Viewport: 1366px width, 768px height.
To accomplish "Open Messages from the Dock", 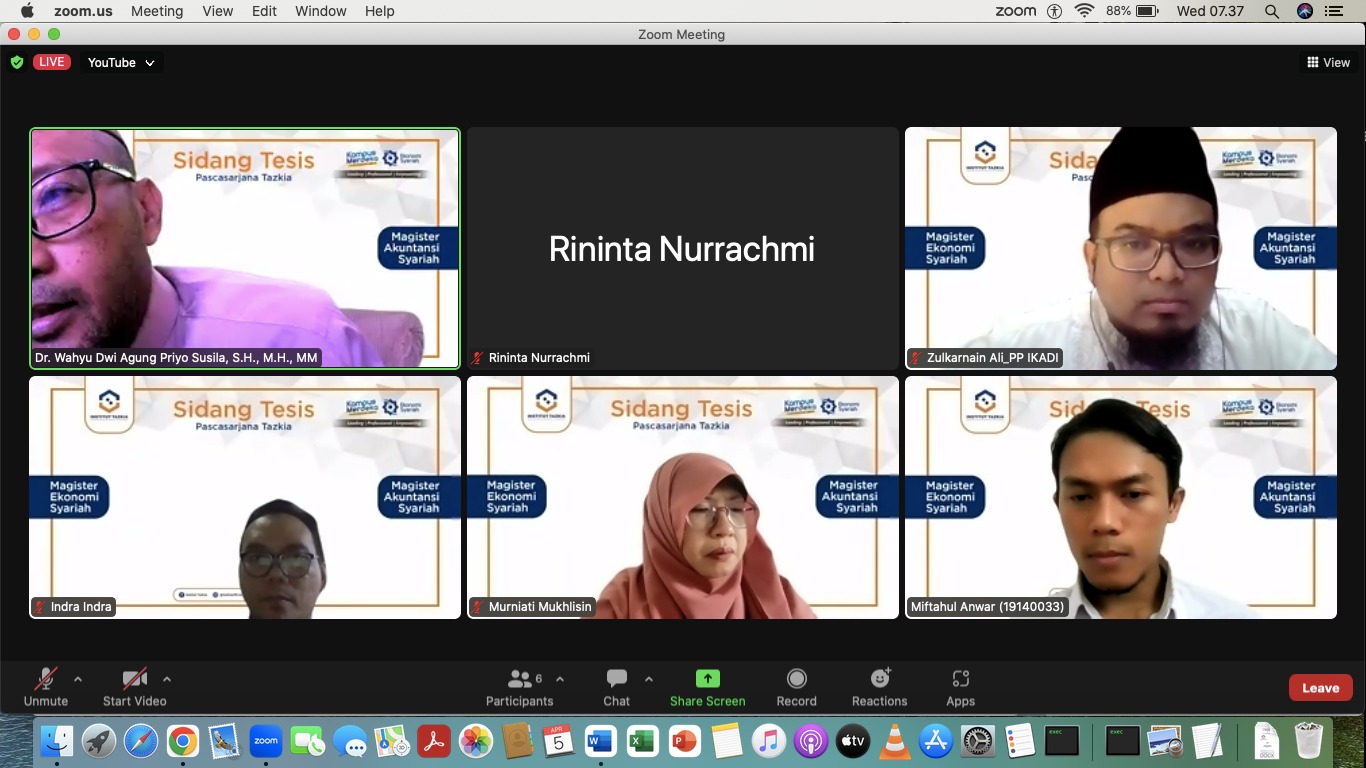I will [x=350, y=741].
